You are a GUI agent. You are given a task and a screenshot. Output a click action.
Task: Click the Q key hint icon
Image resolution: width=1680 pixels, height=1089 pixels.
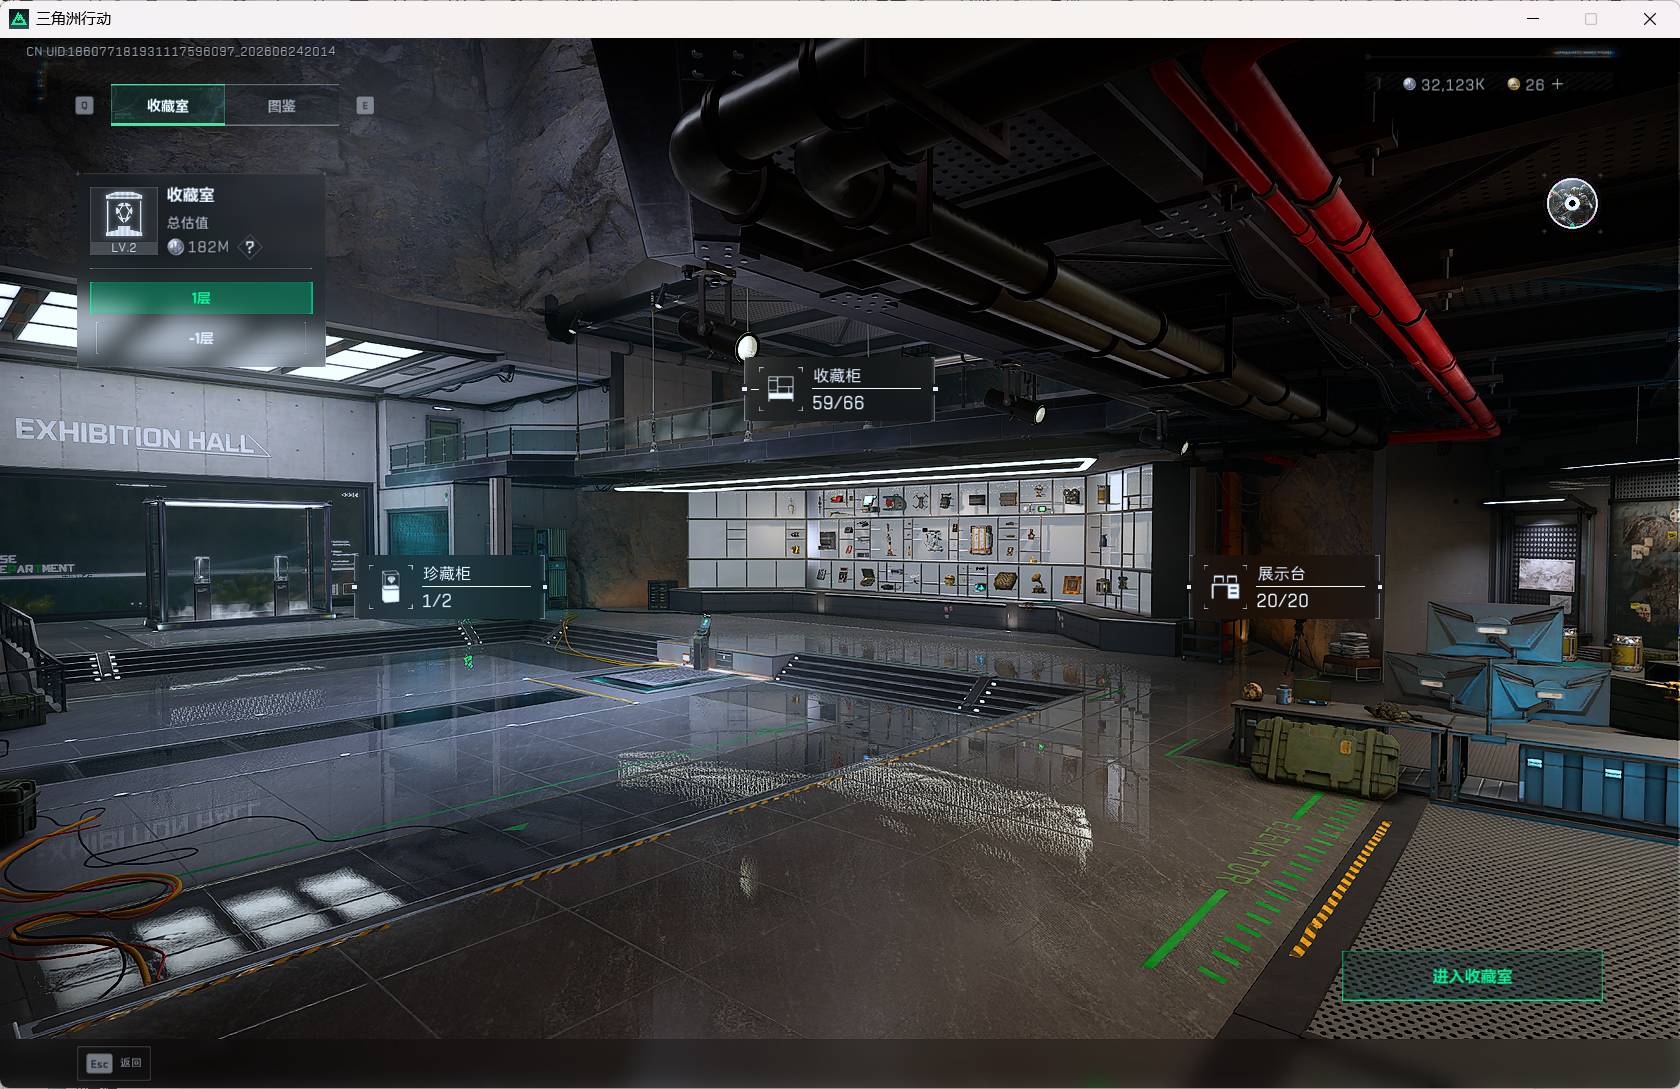pos(84,105)
